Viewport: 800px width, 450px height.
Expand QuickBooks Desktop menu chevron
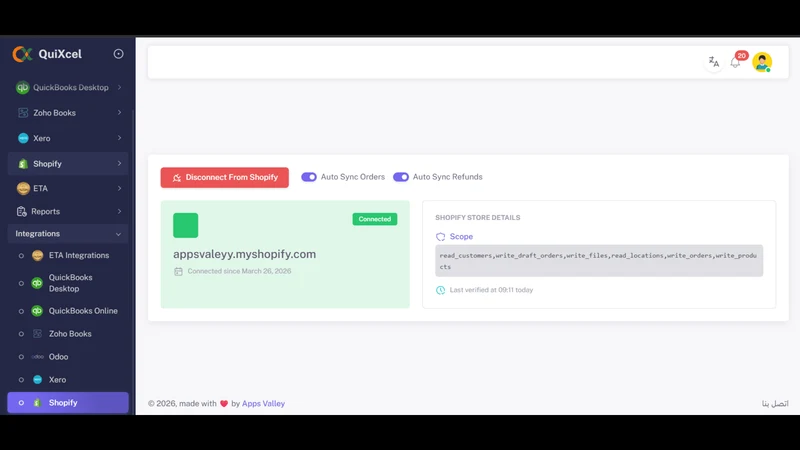pos(119,87)
